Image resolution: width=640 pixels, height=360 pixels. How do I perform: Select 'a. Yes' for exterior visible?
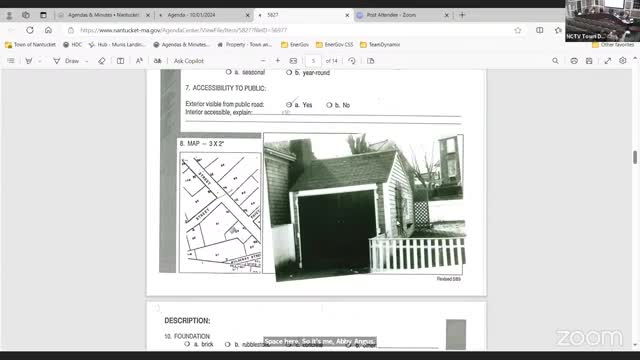(289, 105)
